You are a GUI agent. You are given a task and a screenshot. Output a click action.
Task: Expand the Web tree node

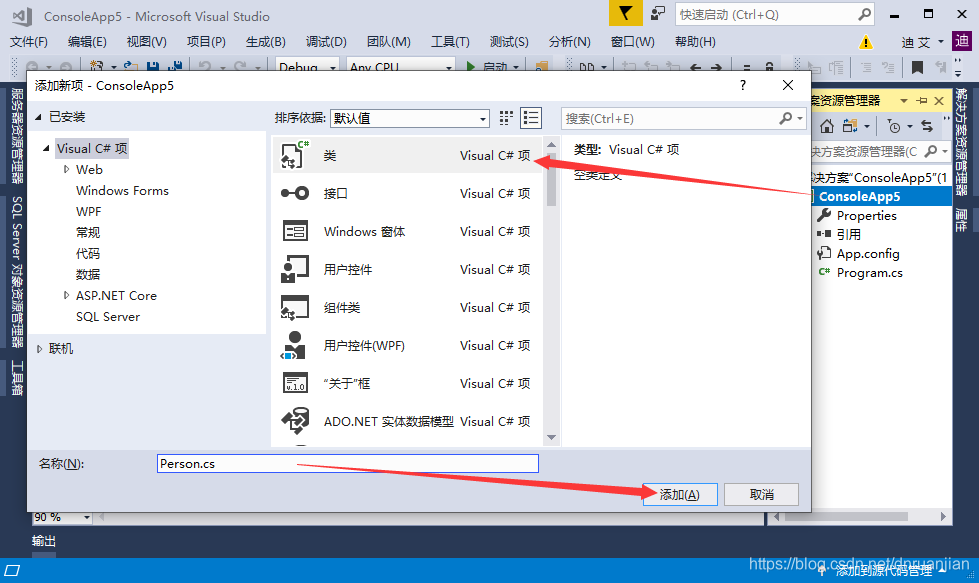[66, 169]
